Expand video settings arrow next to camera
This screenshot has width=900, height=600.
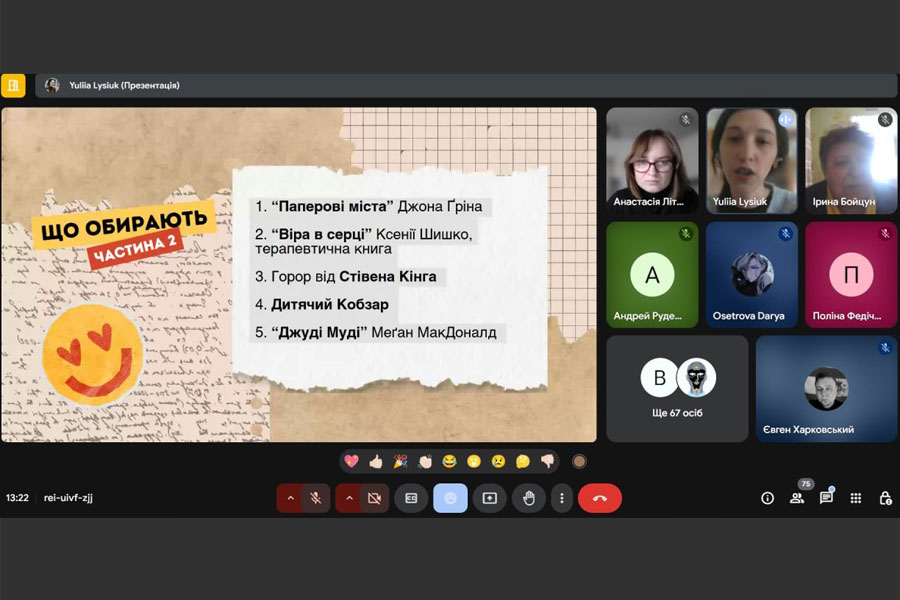[x=349, y=498]
